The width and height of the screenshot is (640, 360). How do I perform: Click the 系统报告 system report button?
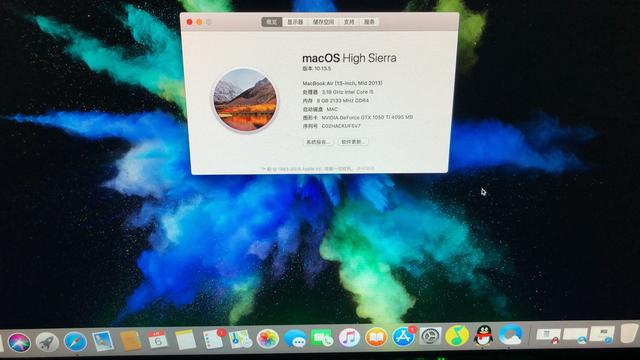coord(318,142)
